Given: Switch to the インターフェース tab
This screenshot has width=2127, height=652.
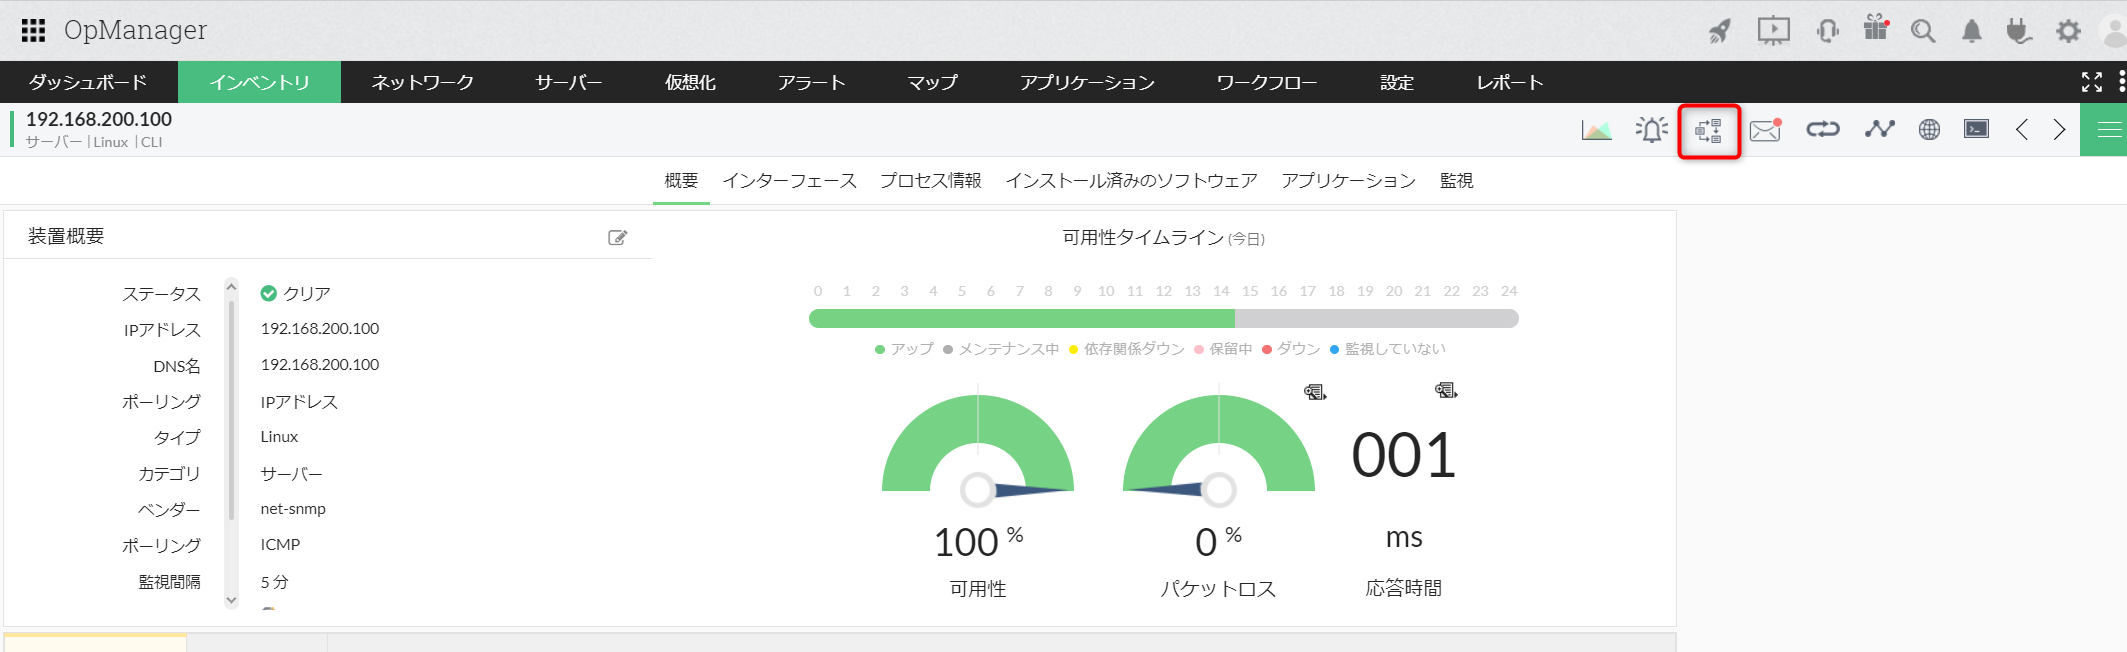Looking at the screenshot, I should pos(789,181).
